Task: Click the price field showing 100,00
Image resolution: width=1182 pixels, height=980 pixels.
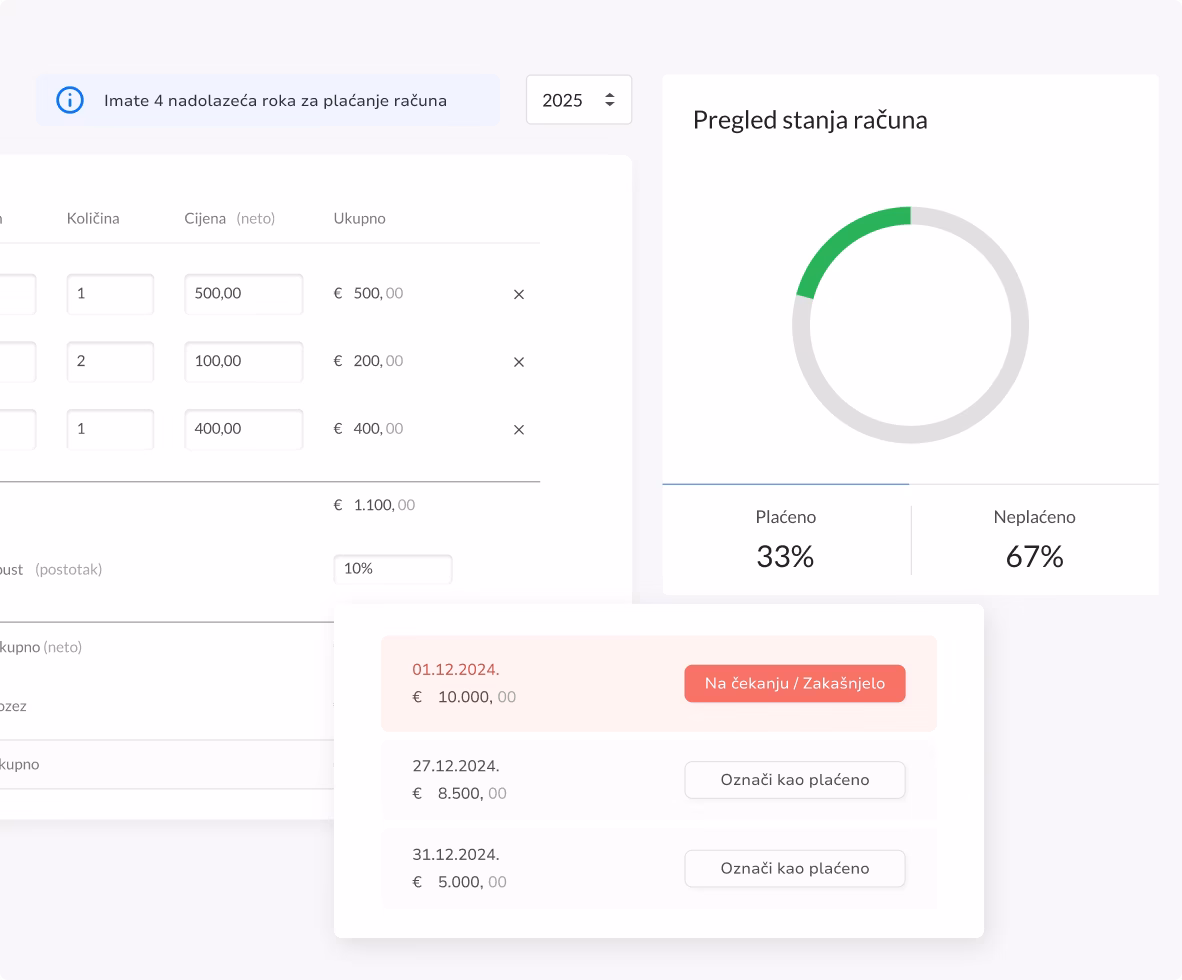Action: coord(243,361)
